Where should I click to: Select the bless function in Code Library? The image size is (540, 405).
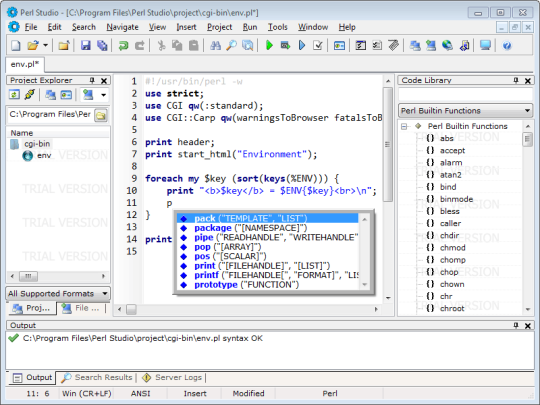(450, 211)
